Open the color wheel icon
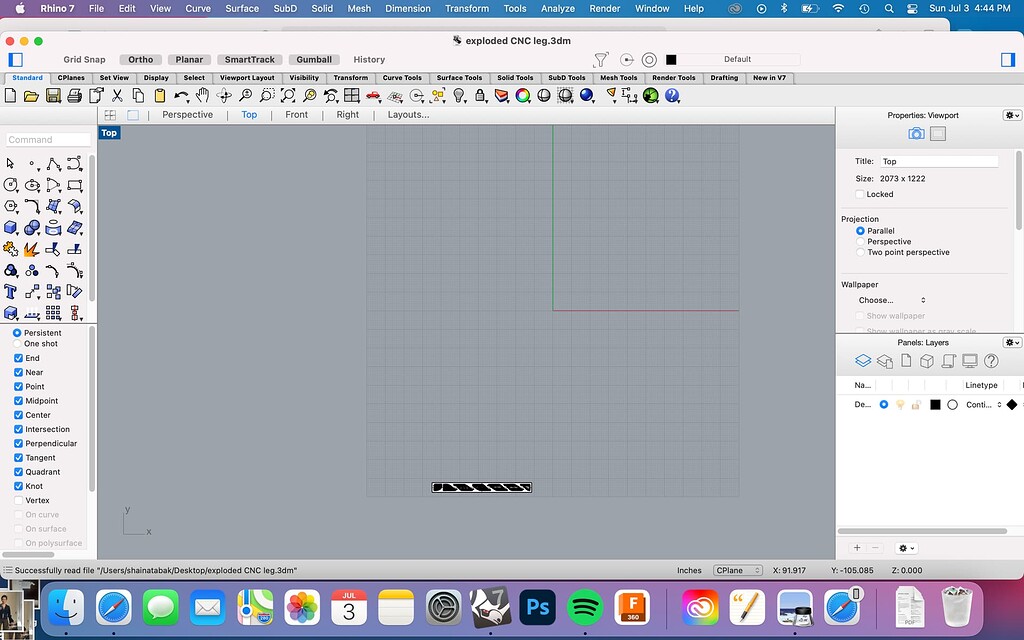1024x640 pixels. pos(522,96)
